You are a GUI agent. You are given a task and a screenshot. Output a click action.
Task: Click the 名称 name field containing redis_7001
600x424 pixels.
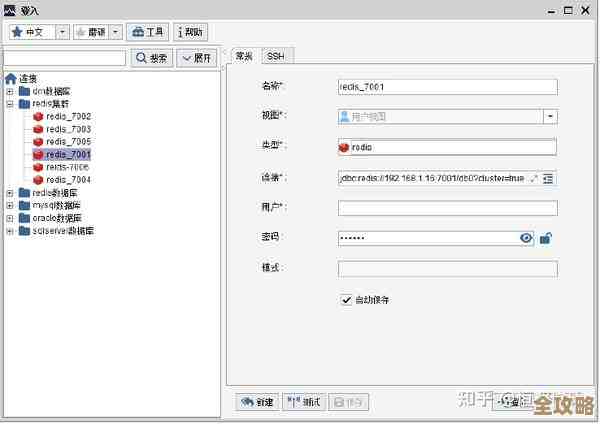[x=447, y=87]
